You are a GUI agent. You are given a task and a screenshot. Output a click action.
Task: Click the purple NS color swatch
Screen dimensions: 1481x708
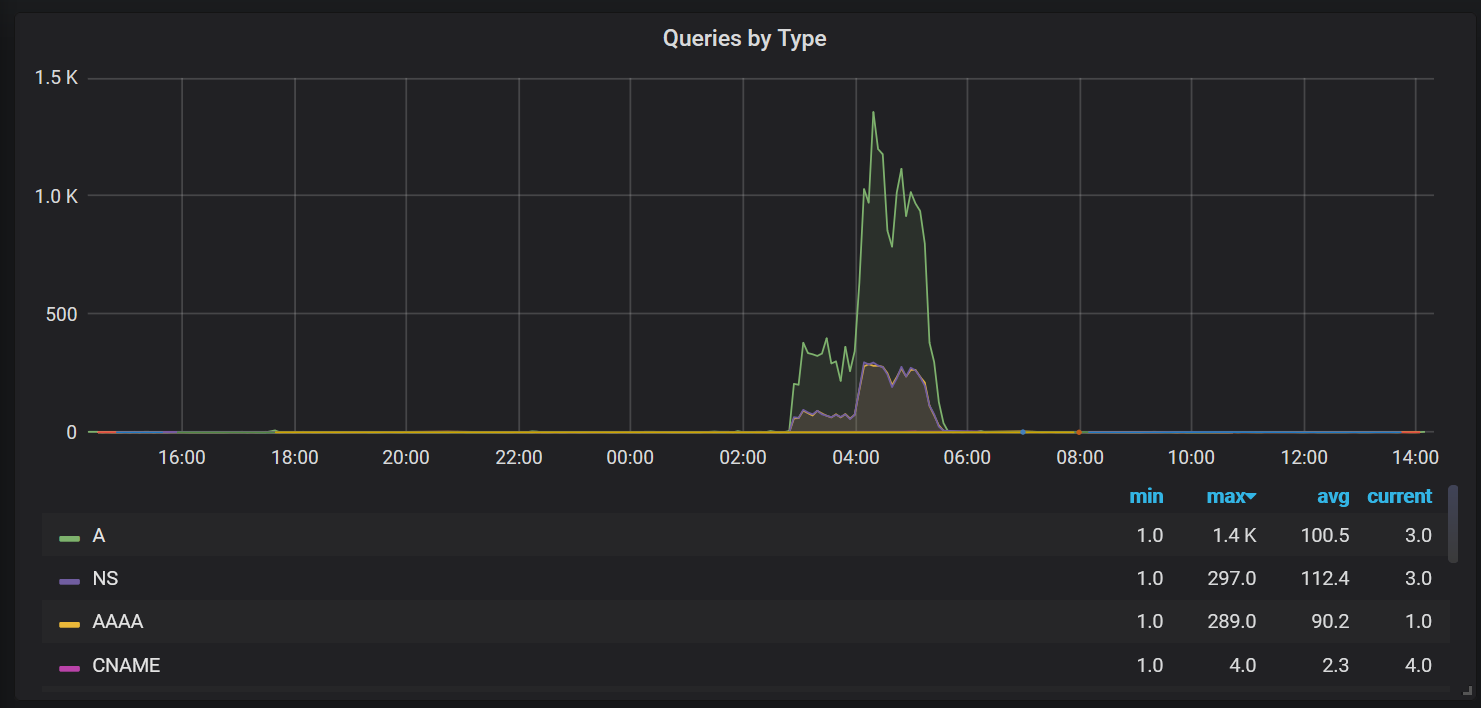point(69,580)
